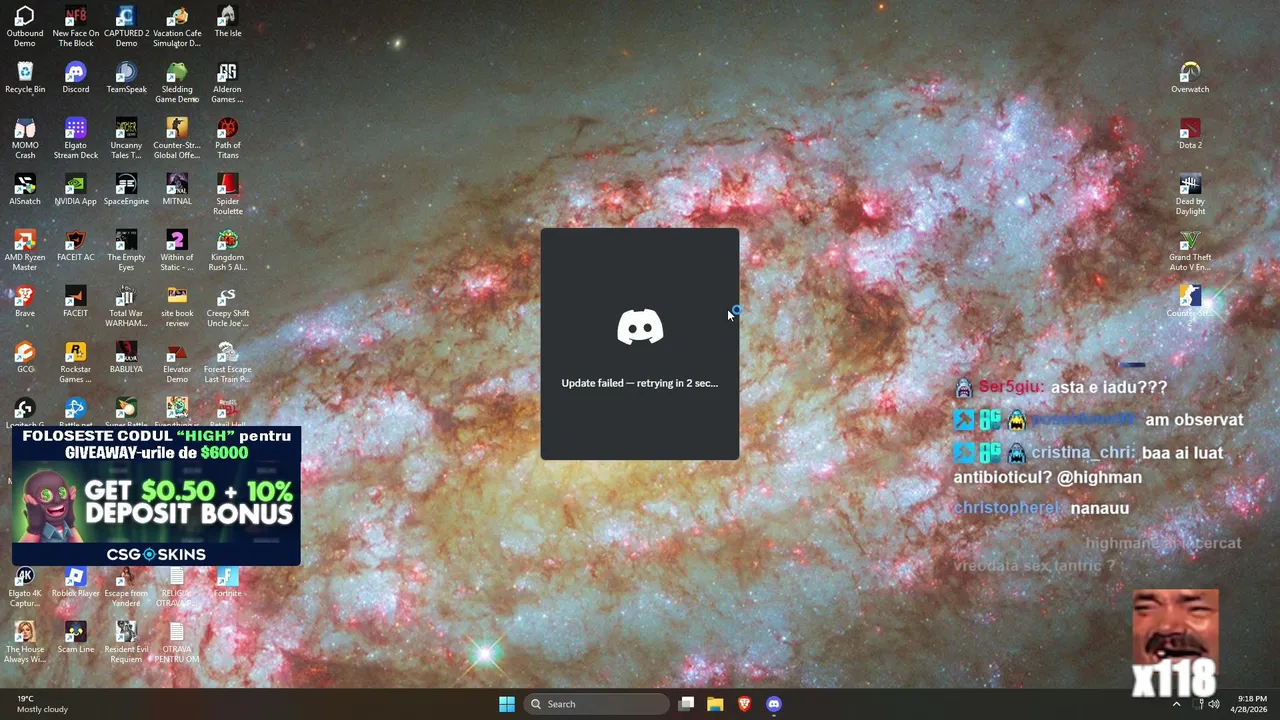Click the GCG desktop shortcut
This screenshot has width=1280, height=720.
click(x=25, y=358)
